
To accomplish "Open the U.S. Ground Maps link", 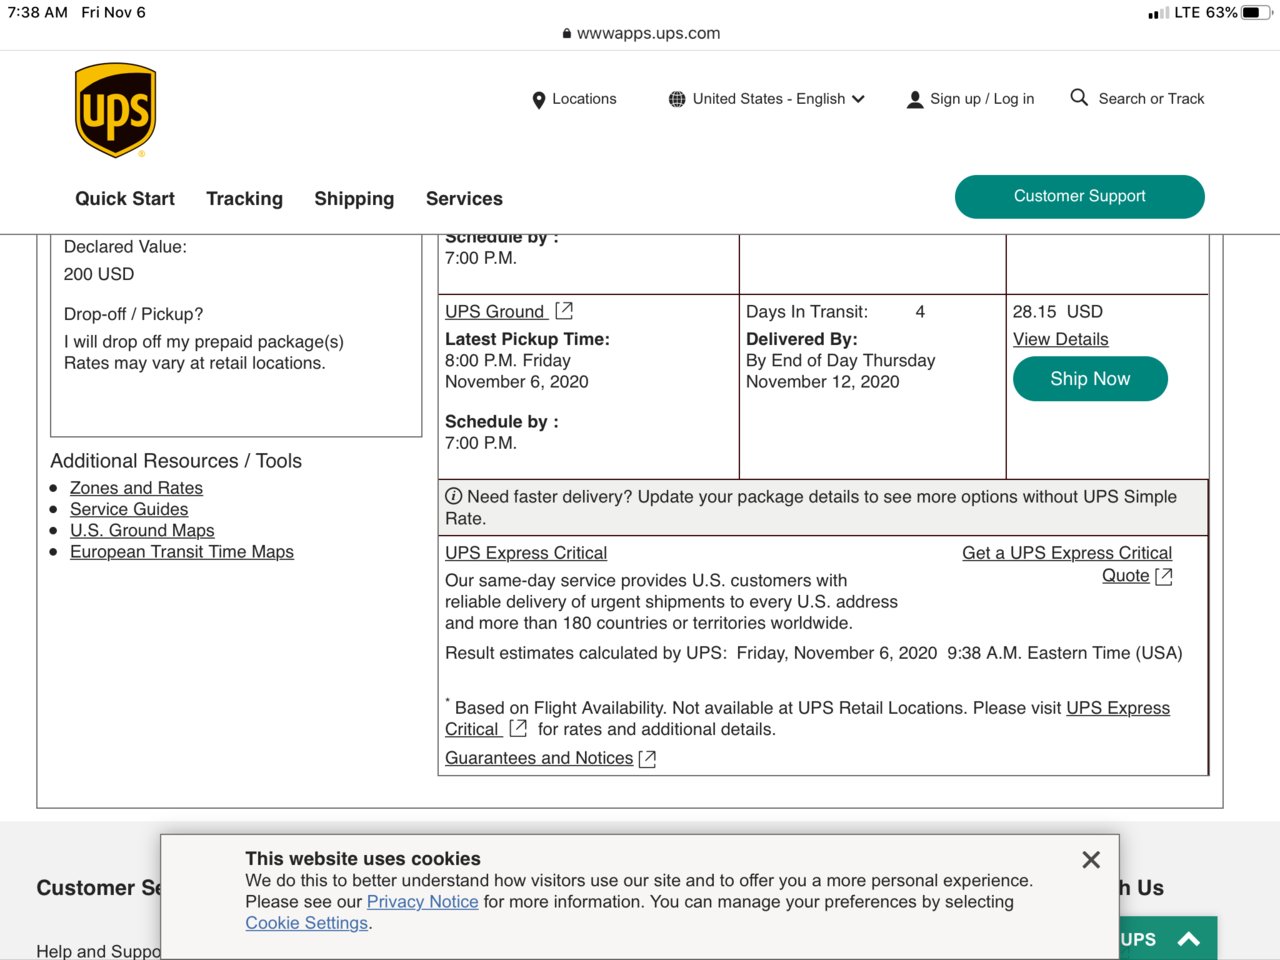I will 142,531.
